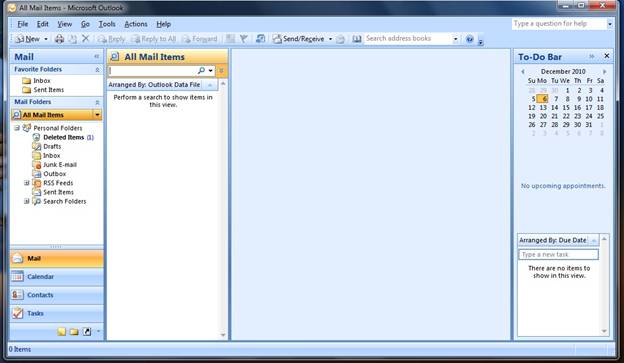Click the blue Help question mark icon

point(470,39)
